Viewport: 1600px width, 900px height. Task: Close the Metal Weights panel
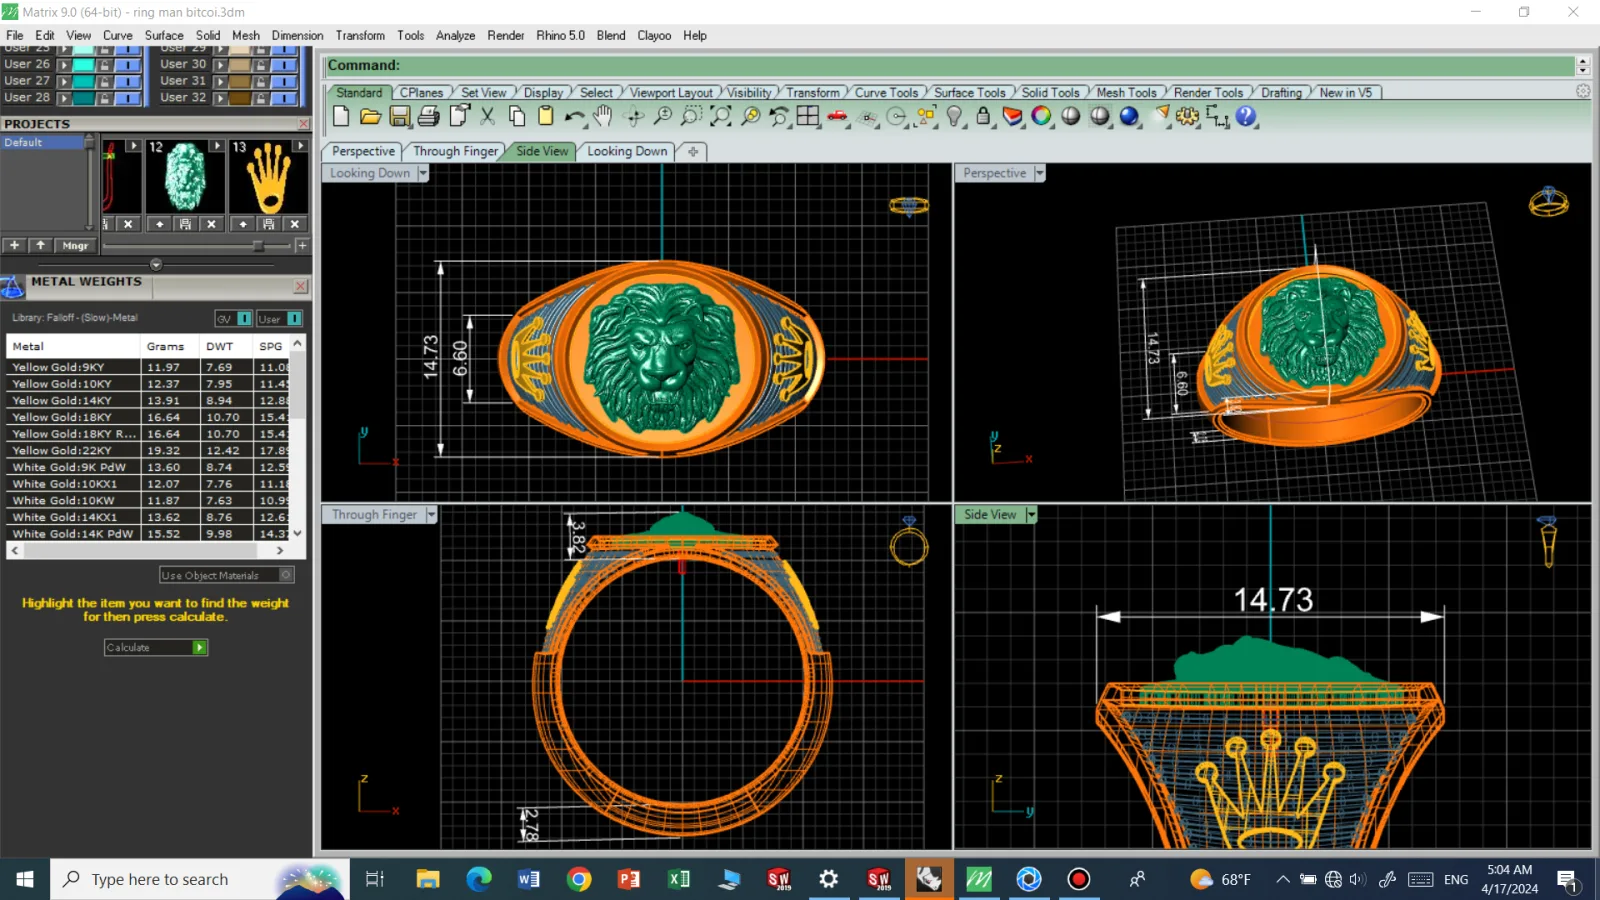300,286
